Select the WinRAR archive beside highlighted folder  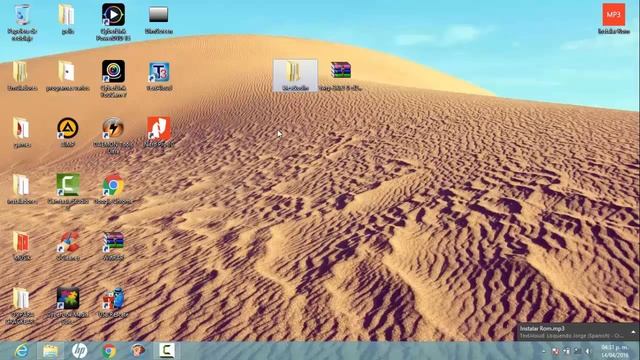point(340,76)
